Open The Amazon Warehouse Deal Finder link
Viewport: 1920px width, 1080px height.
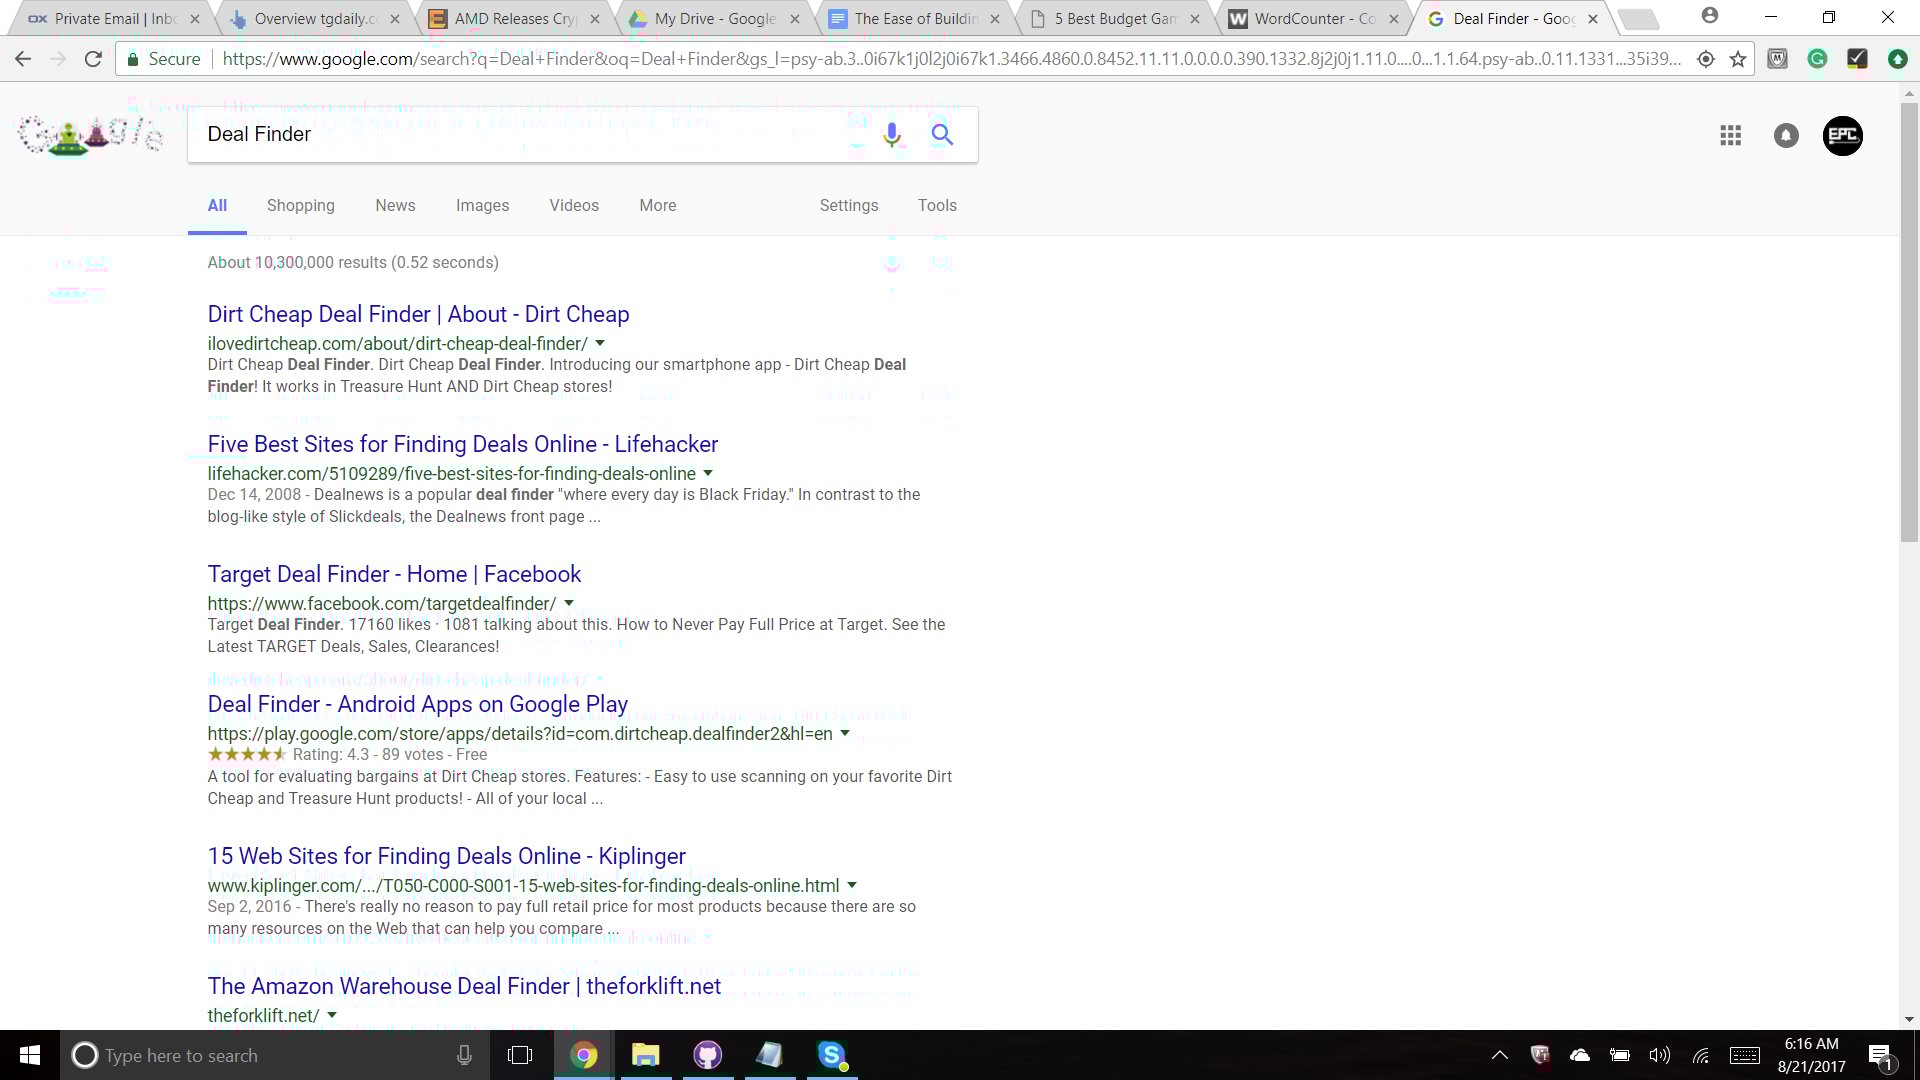(464, 986)
